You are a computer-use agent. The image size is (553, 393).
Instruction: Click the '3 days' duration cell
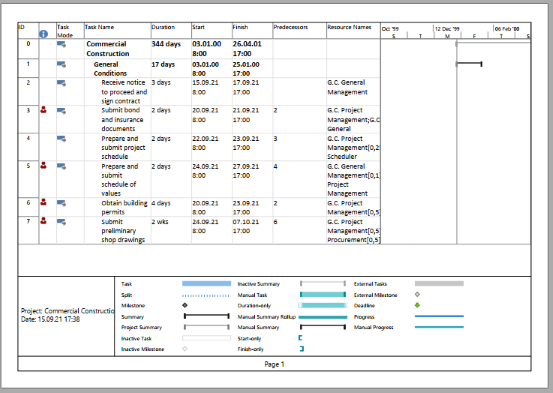(161, 83)
